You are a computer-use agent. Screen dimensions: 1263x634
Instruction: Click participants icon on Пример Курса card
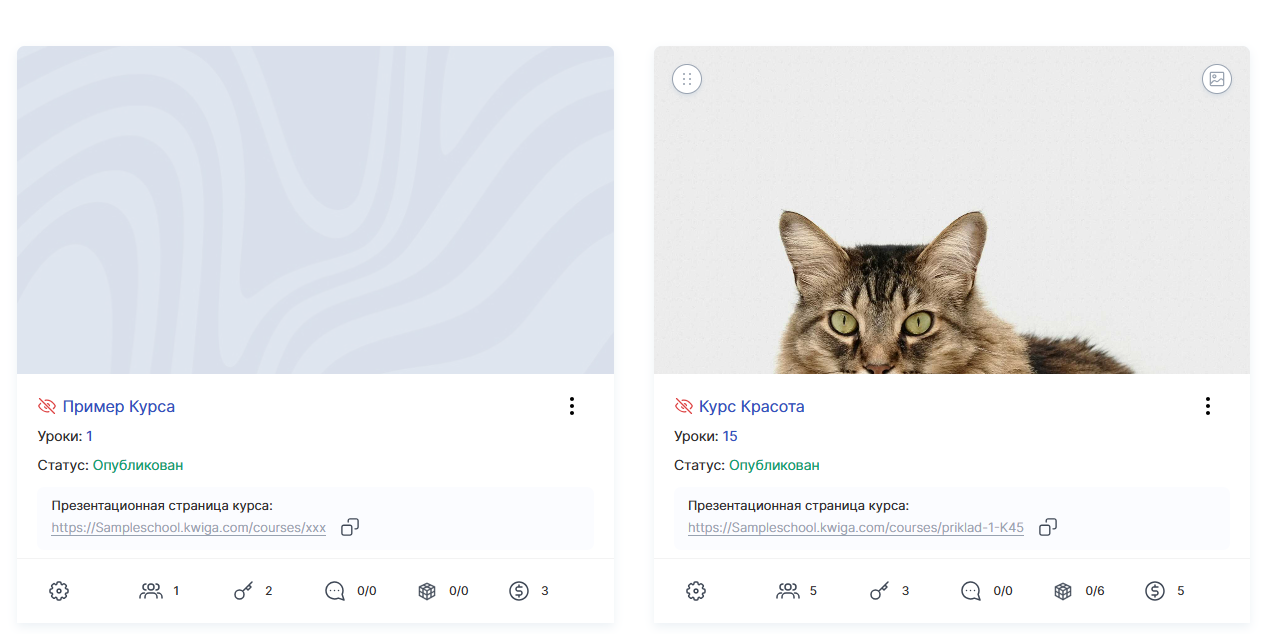[151, 591]
